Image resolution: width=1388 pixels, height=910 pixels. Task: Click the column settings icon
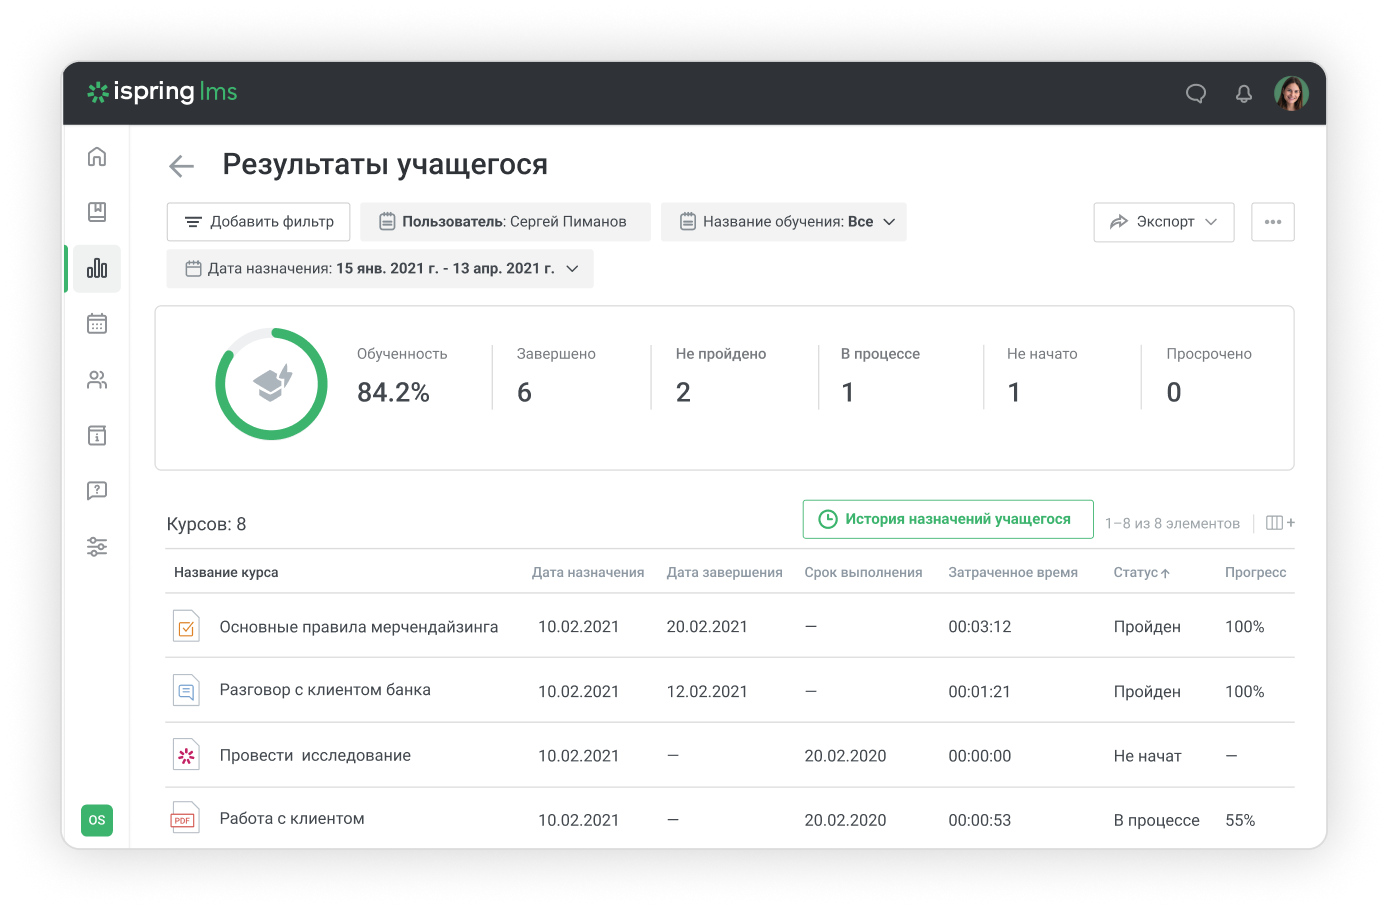1279,523
